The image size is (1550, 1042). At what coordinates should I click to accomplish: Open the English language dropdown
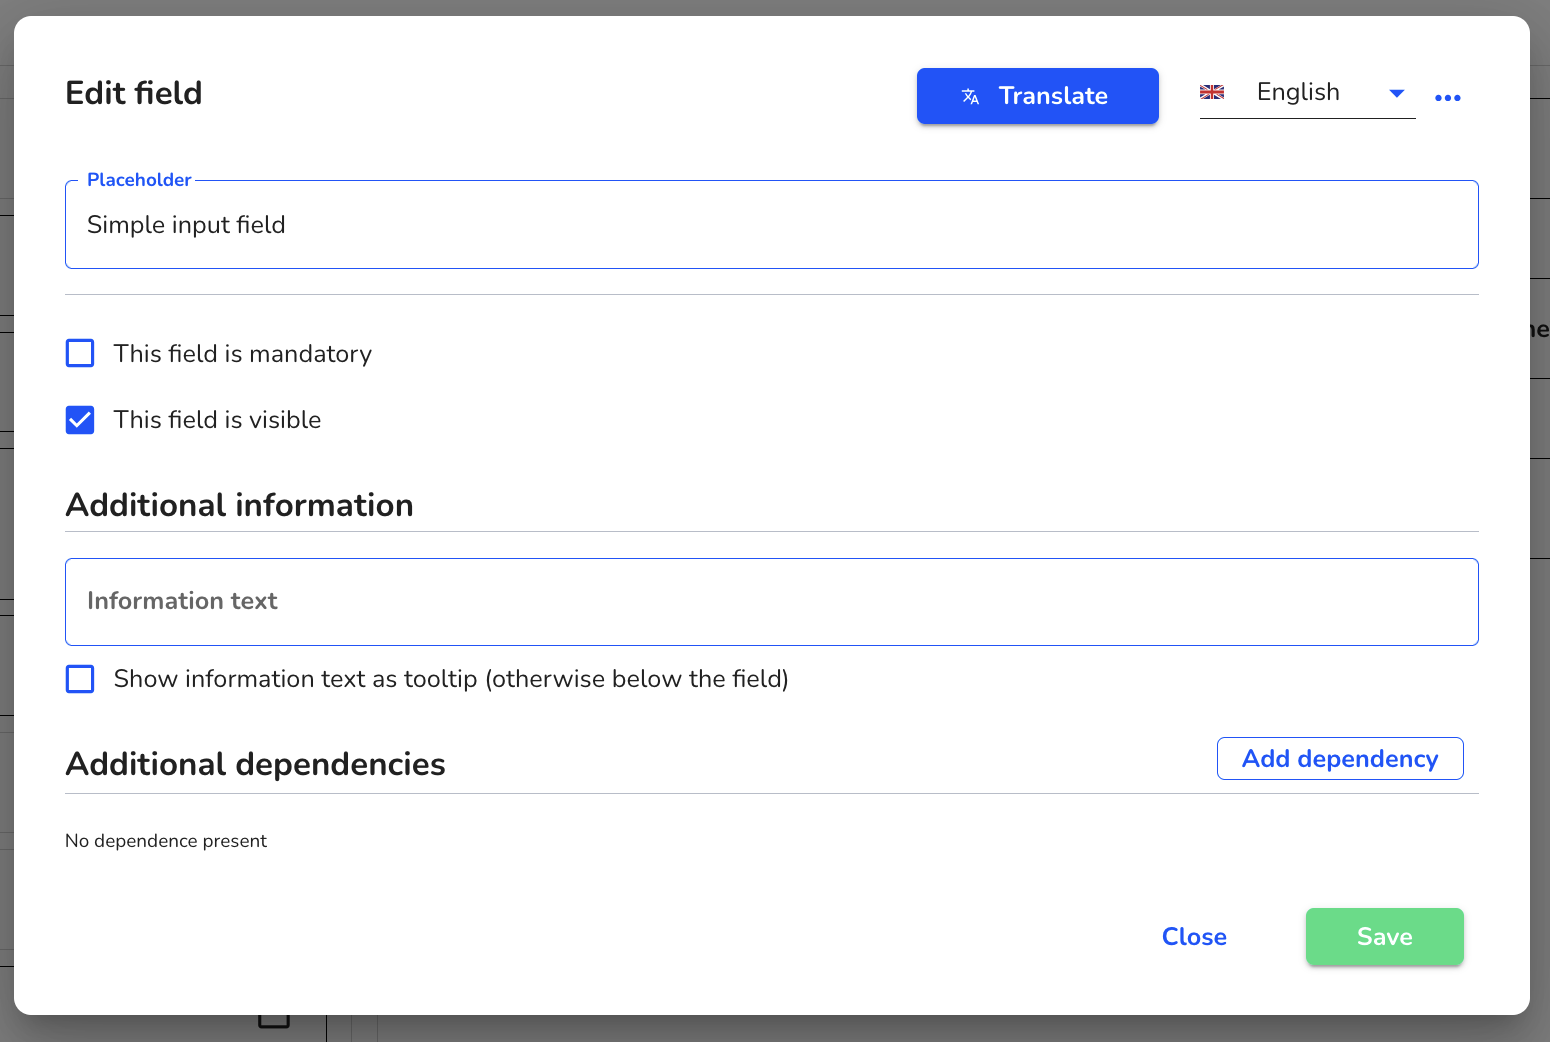point(1307,93)
